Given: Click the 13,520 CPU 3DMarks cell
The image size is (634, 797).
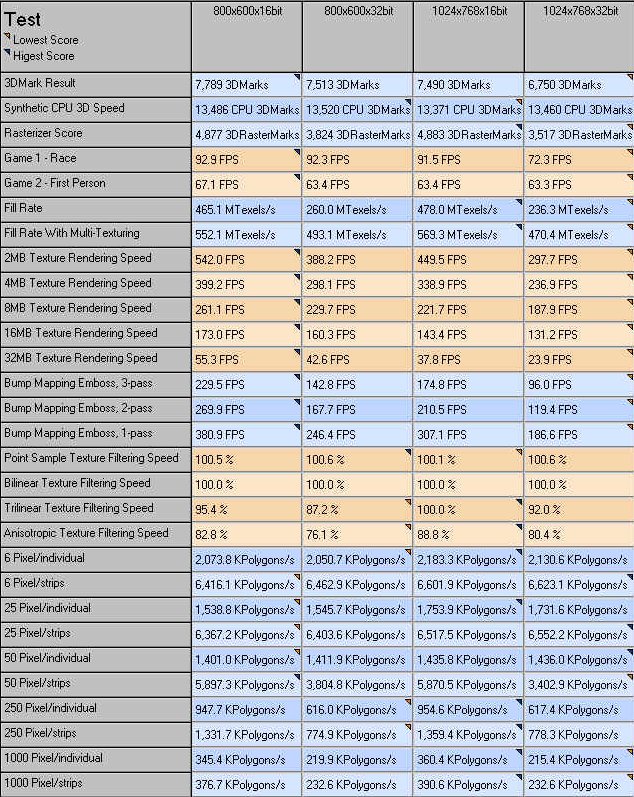Looking at the screenshot, I should (x=357, y=109).
